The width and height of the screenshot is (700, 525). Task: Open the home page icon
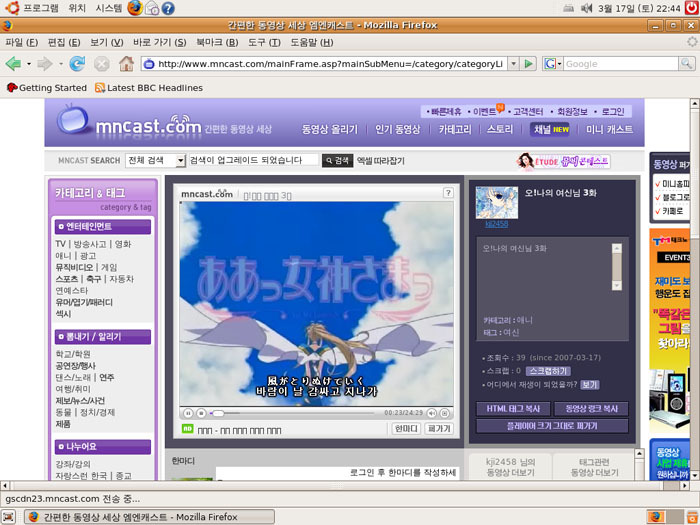point(126,64)
